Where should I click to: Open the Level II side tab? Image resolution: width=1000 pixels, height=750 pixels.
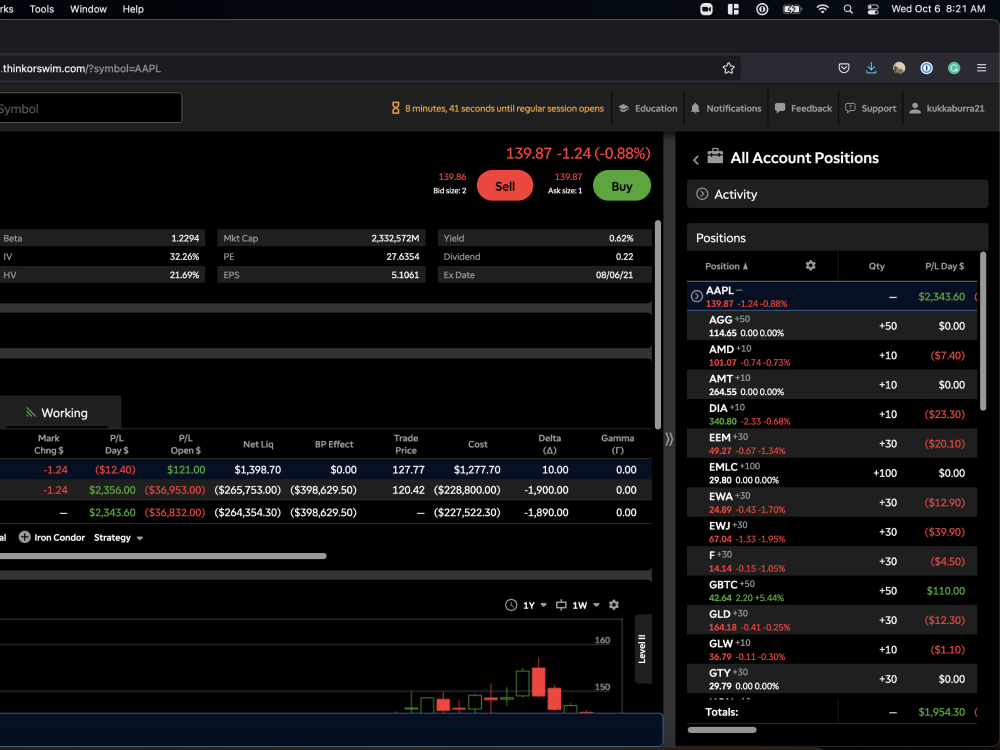tap(643, 649)
